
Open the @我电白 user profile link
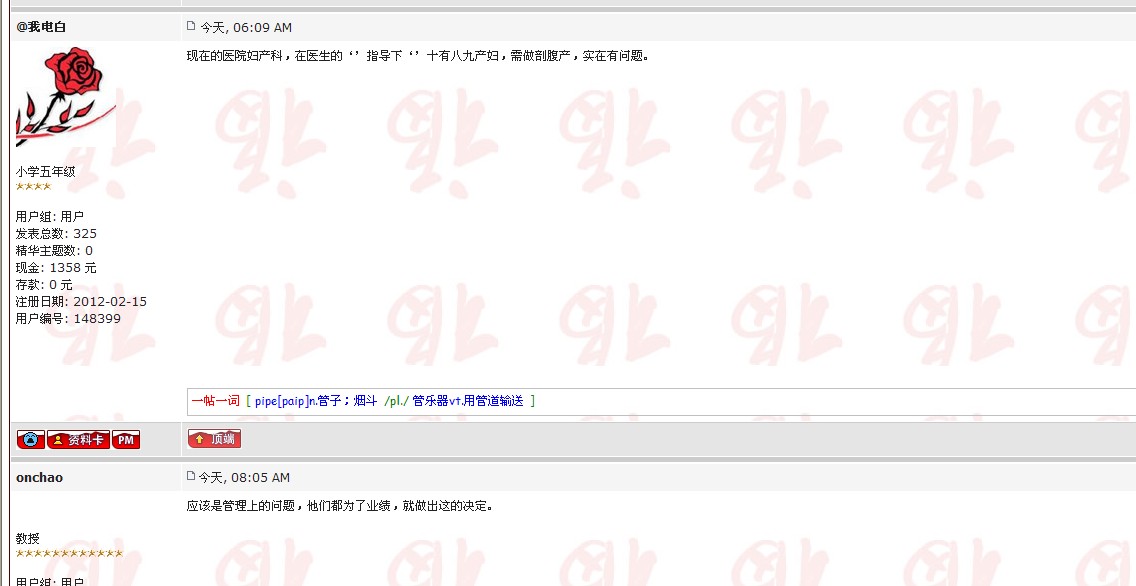[41, 27]
